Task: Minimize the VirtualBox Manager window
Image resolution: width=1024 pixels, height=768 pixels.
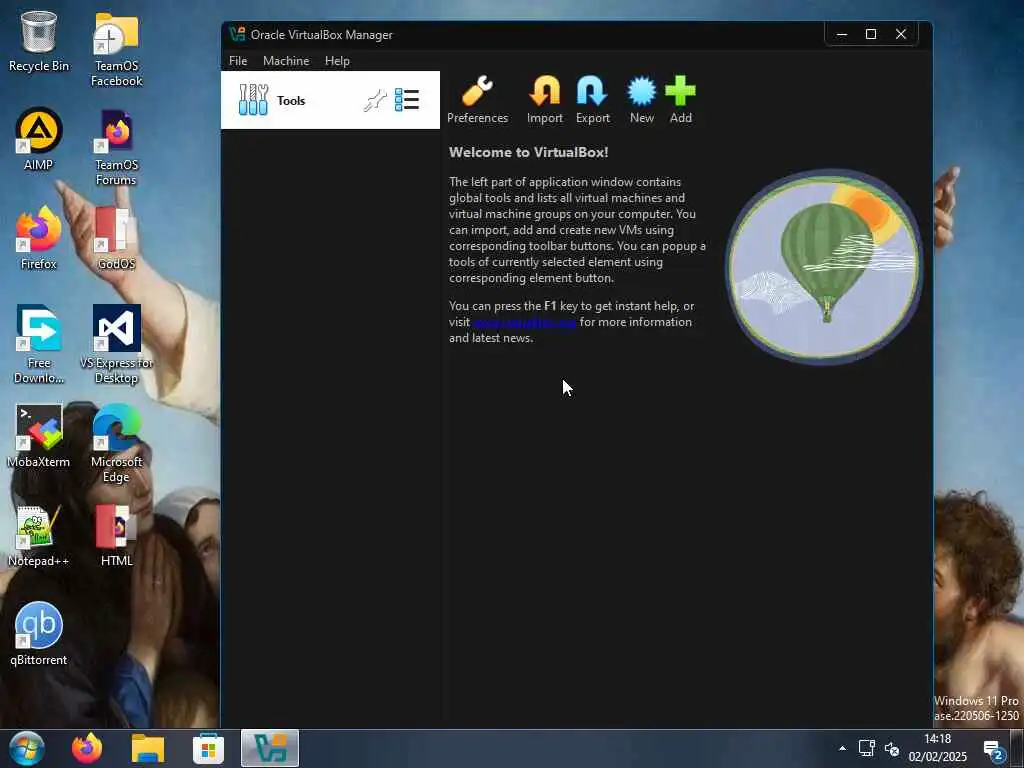Action: coord(842,34)
